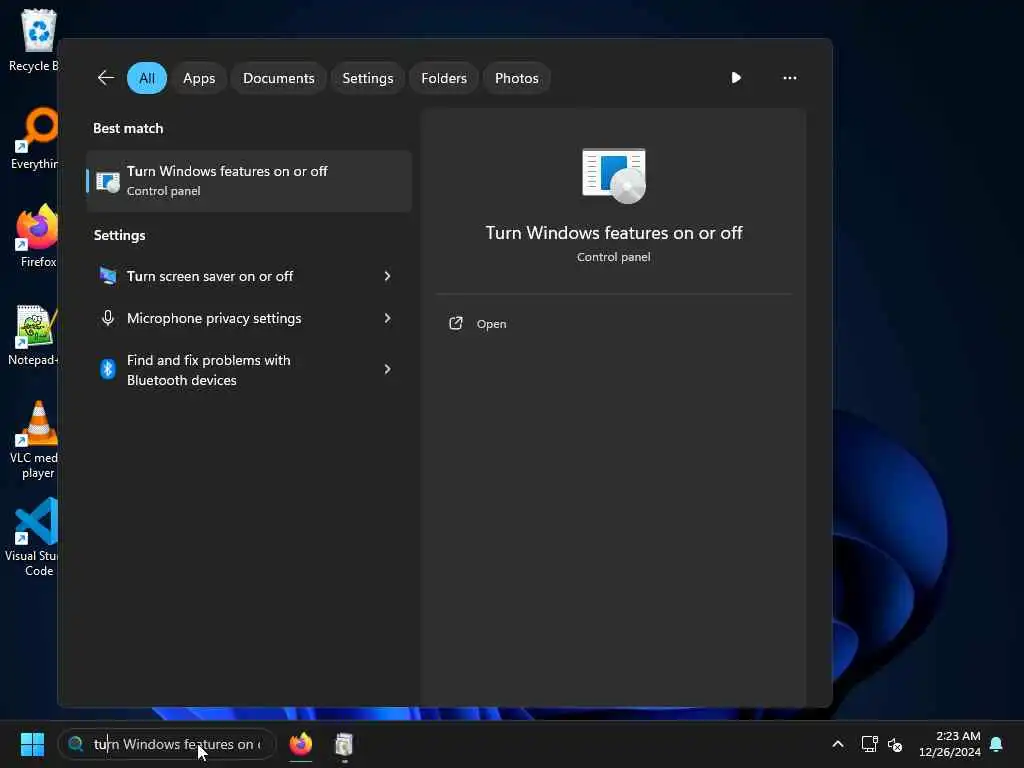Show hidden system tray icons

tap(838, 744)
